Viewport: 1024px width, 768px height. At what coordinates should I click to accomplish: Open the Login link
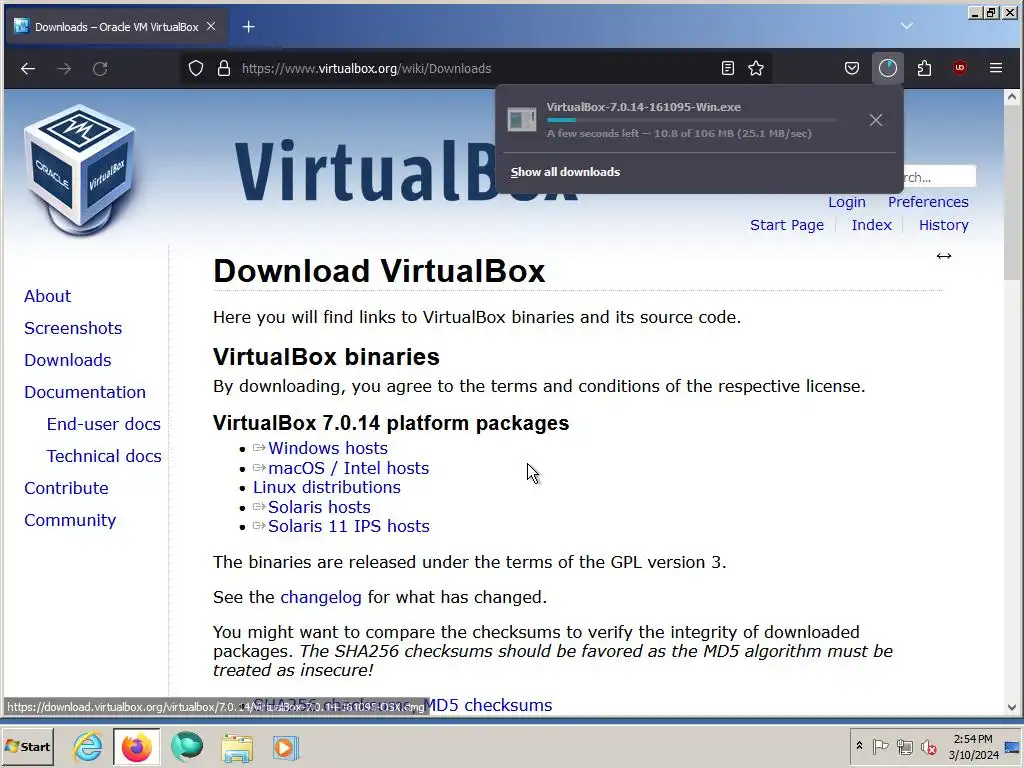847,202
